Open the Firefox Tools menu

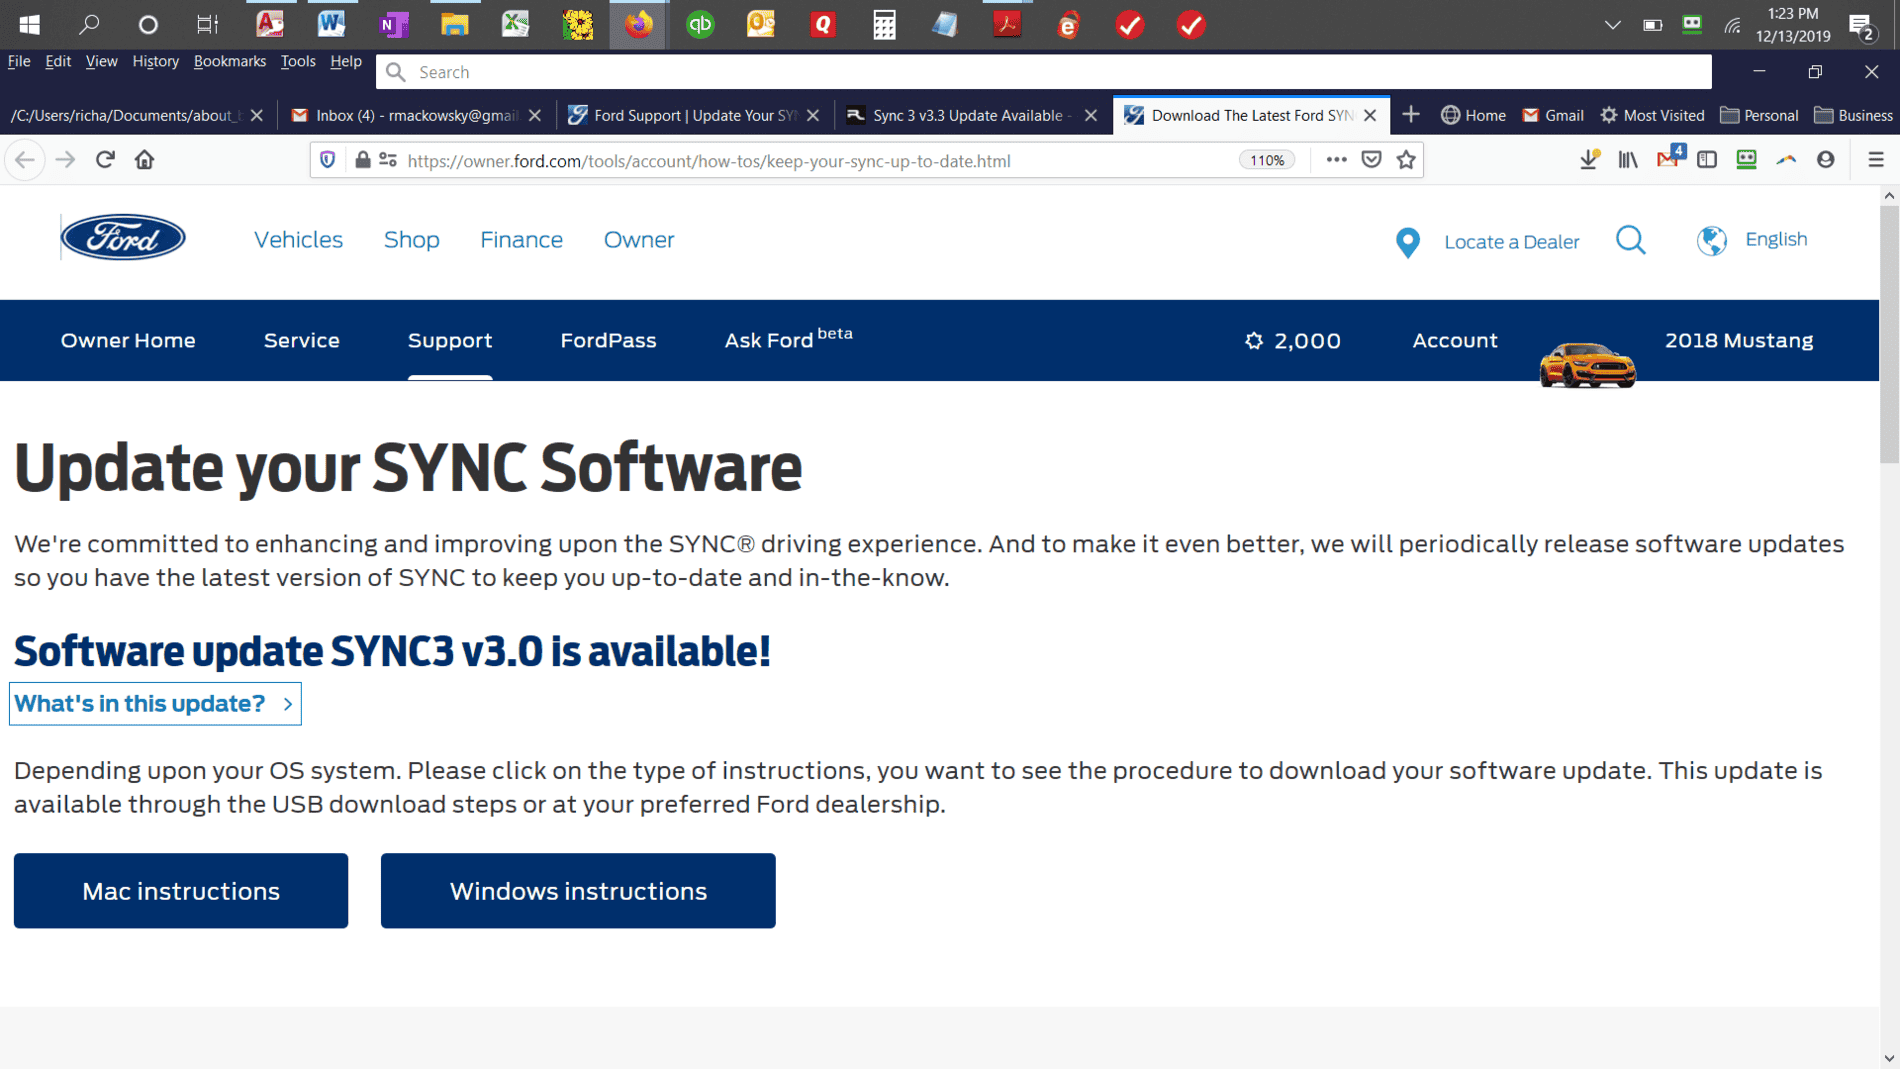click(x=298, y=61)
